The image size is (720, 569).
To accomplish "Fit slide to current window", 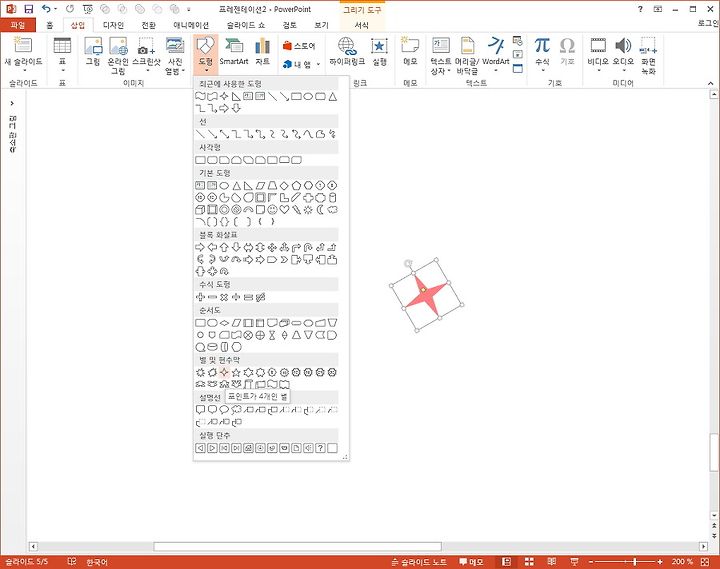I will click(x=705, y=562).
